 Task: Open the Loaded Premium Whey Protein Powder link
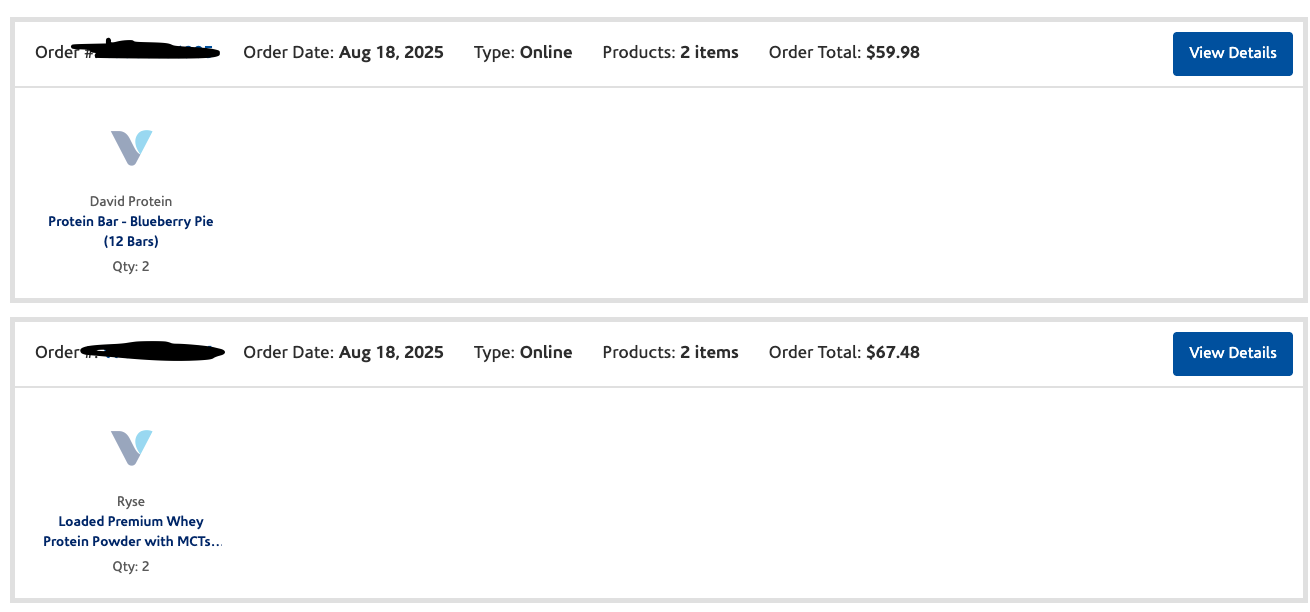pyautogui.click(x=131, y=531)
